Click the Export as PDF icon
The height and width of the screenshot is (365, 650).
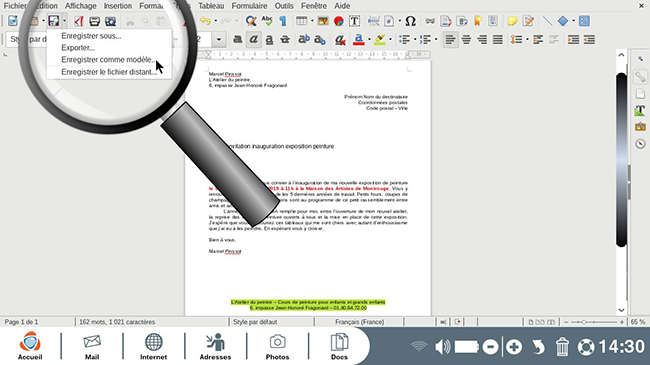(x=79, y=21)
